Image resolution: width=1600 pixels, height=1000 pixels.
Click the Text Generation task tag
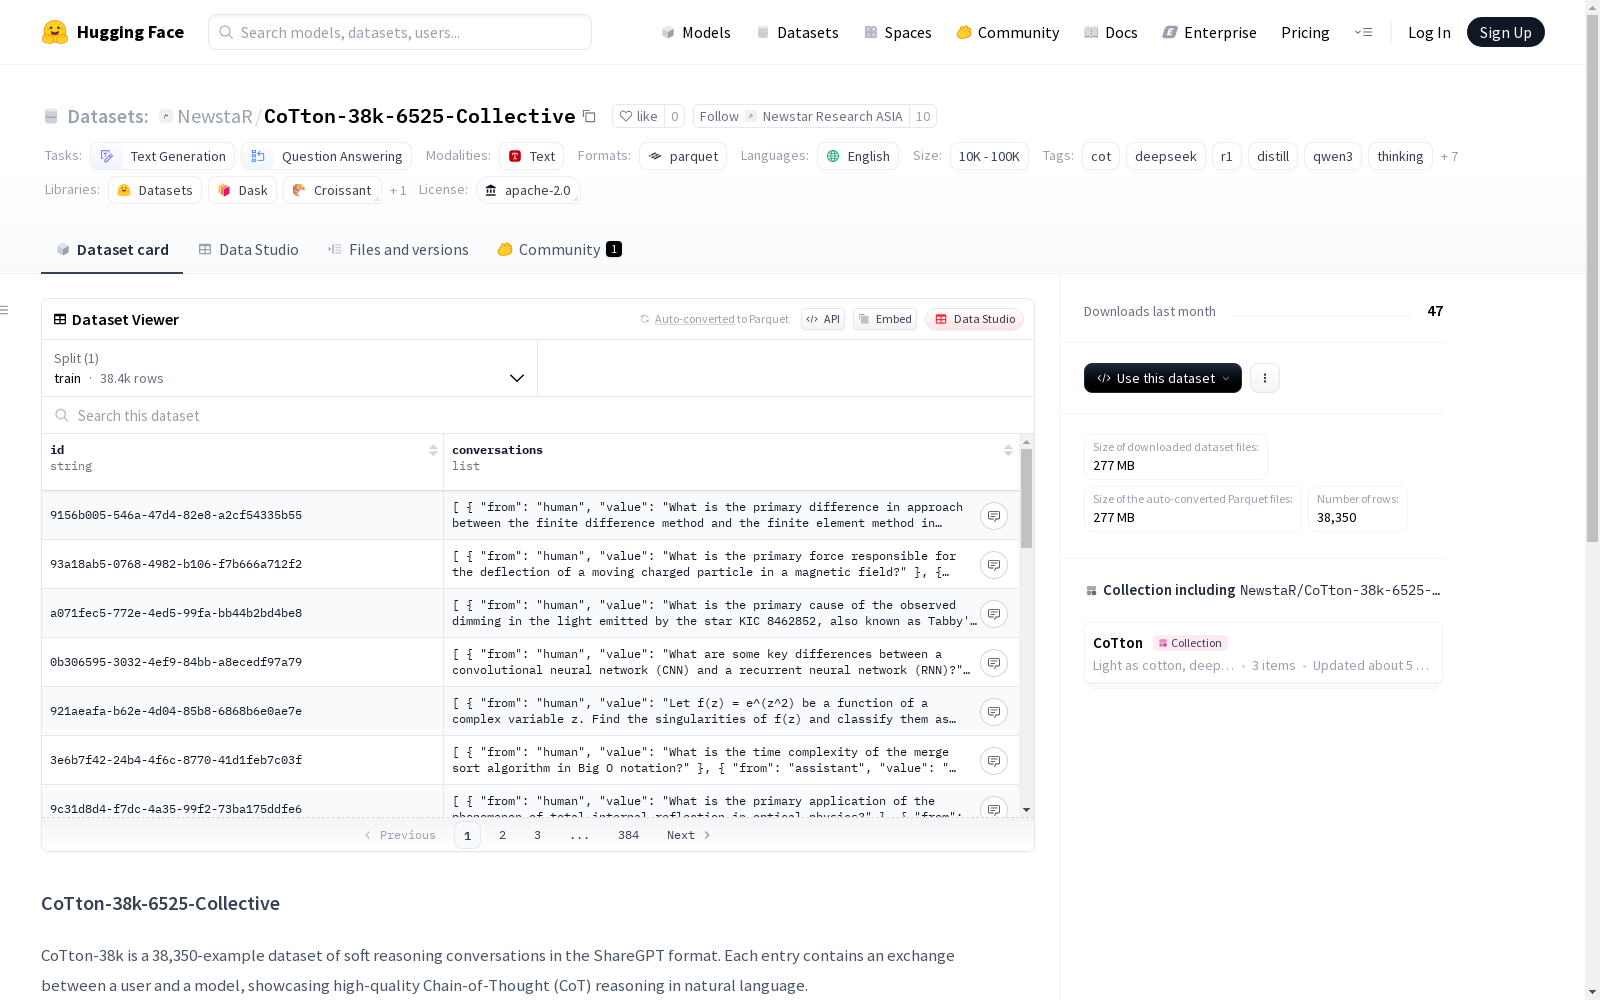click(x=163, y=156)
